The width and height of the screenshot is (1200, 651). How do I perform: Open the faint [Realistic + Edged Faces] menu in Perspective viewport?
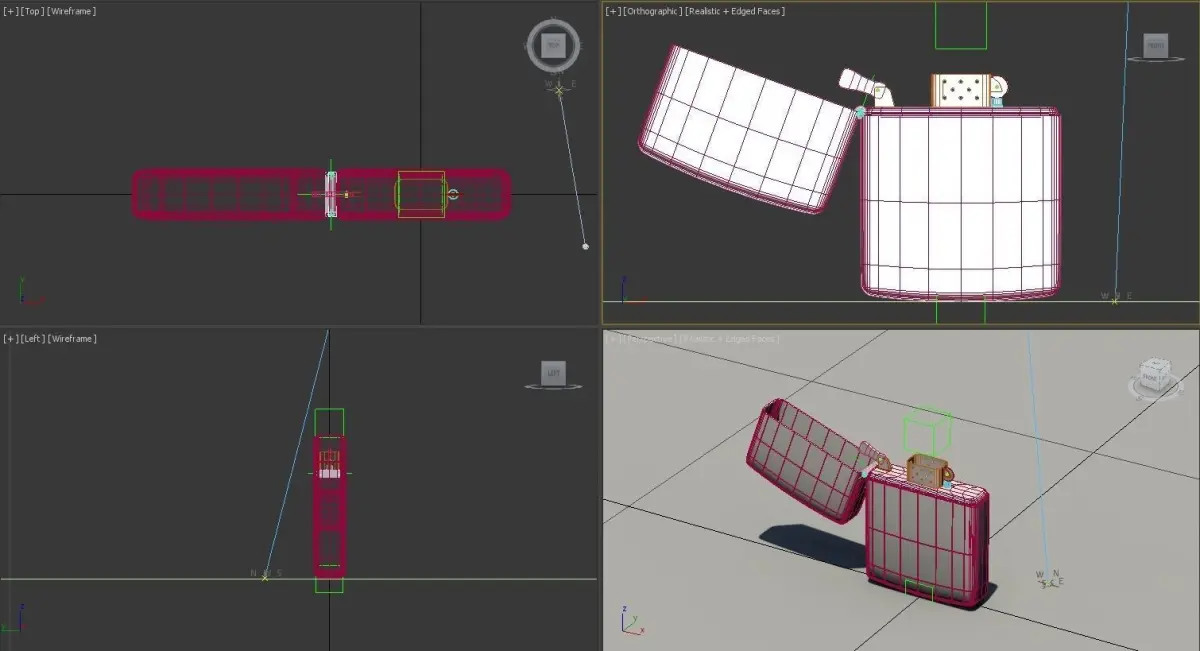click(732, 339)
